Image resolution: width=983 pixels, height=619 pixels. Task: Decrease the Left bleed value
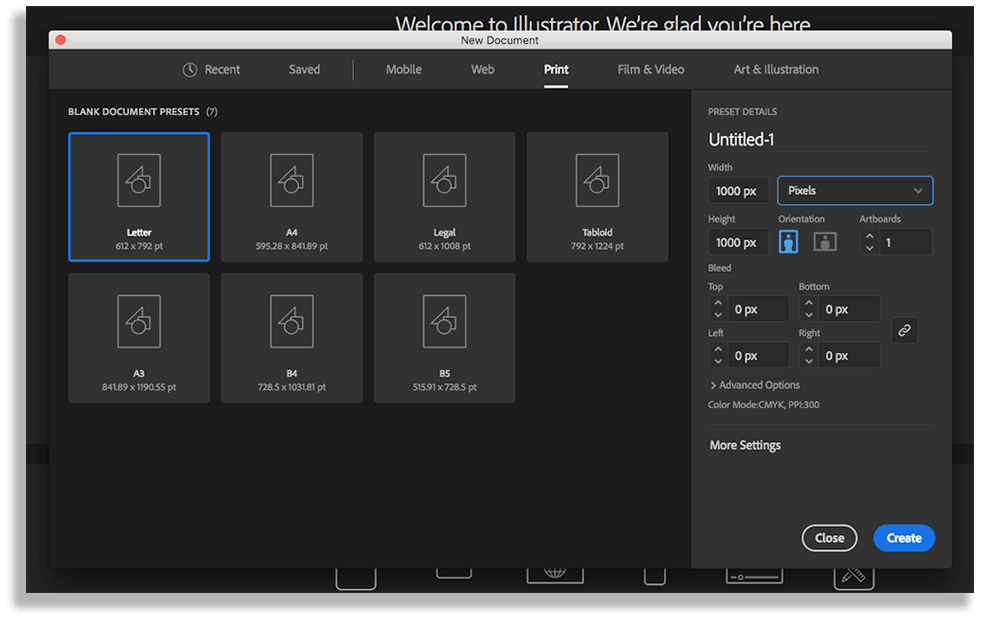click(x=718, y=361)
